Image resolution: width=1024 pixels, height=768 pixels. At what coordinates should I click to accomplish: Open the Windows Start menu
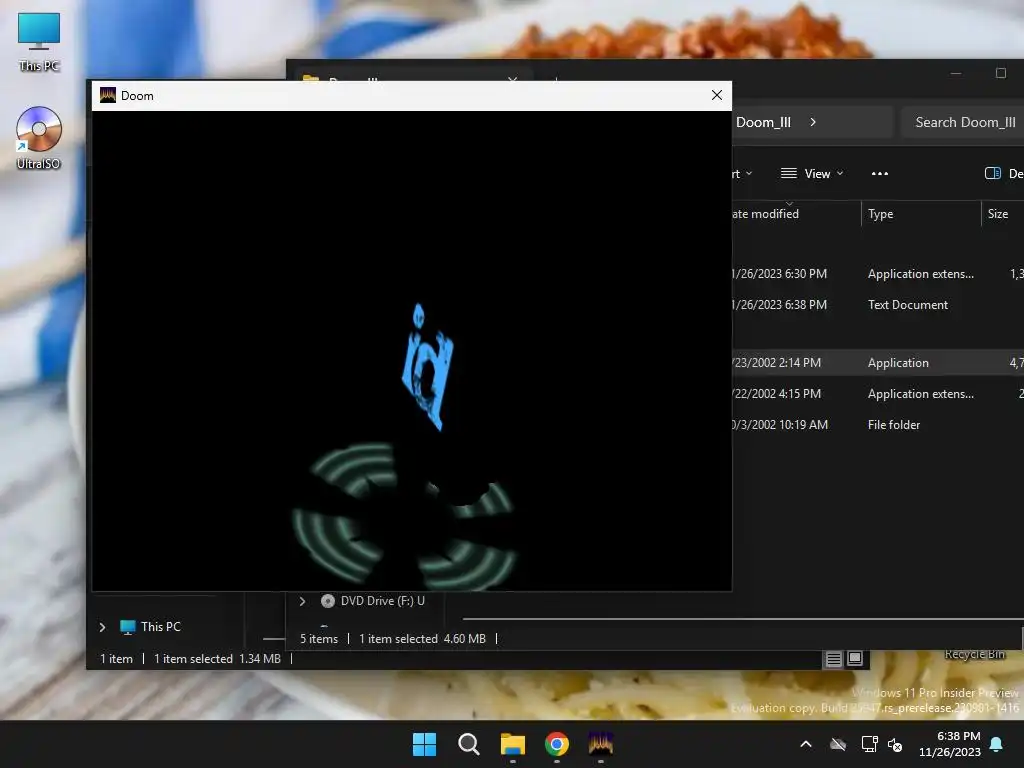click(x=424, y=744)
